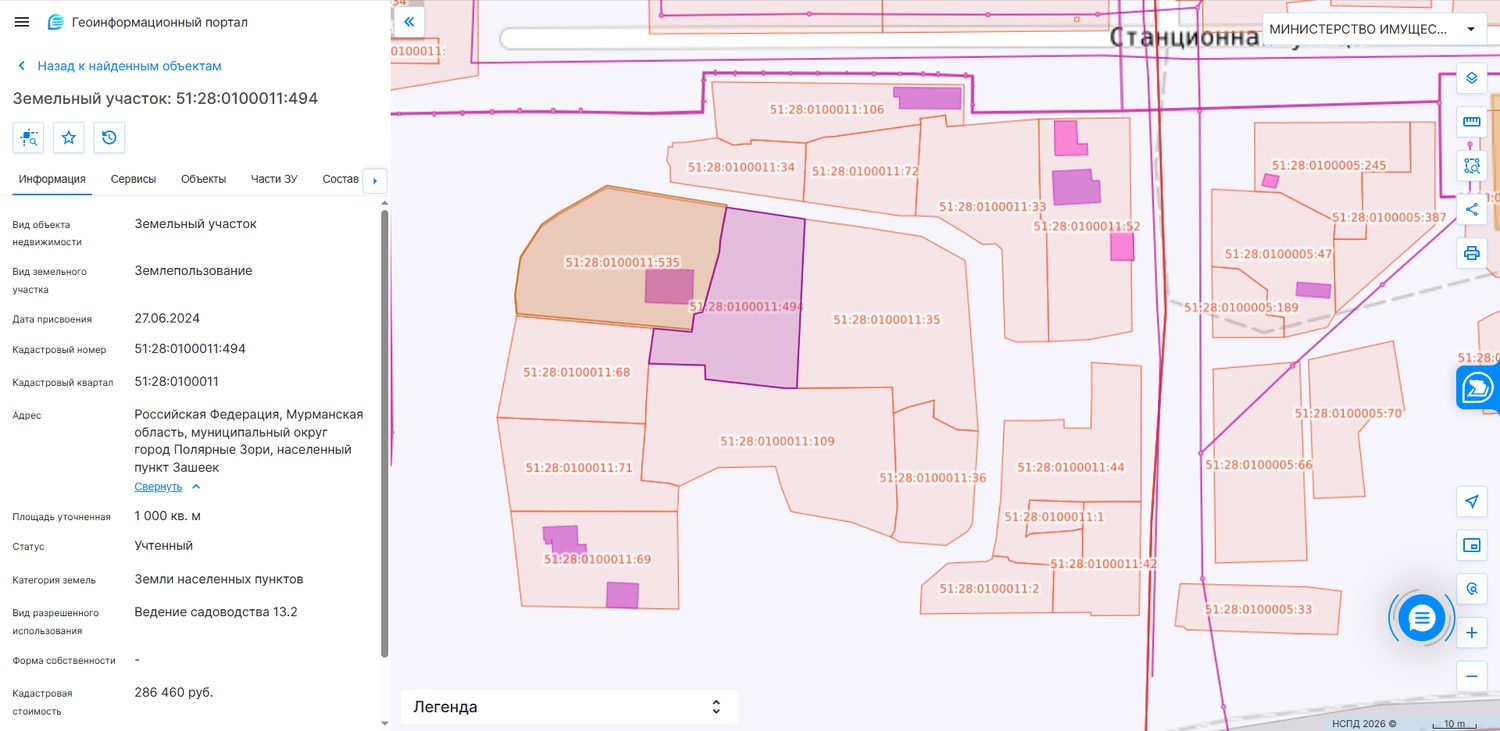Activate the area search selection tool
This screenshot has height=731, width=1500.
(1471, 166)
